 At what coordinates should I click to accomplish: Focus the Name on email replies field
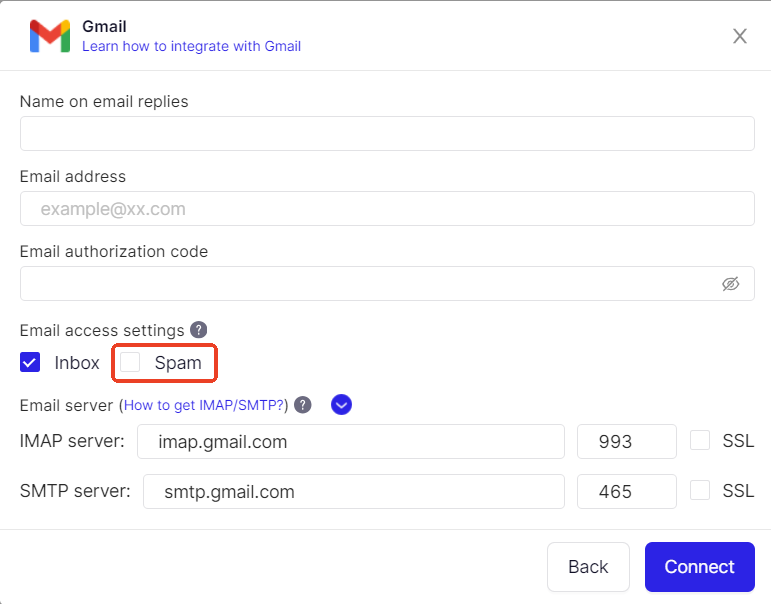pyautogui.click(x=387, y=134)
